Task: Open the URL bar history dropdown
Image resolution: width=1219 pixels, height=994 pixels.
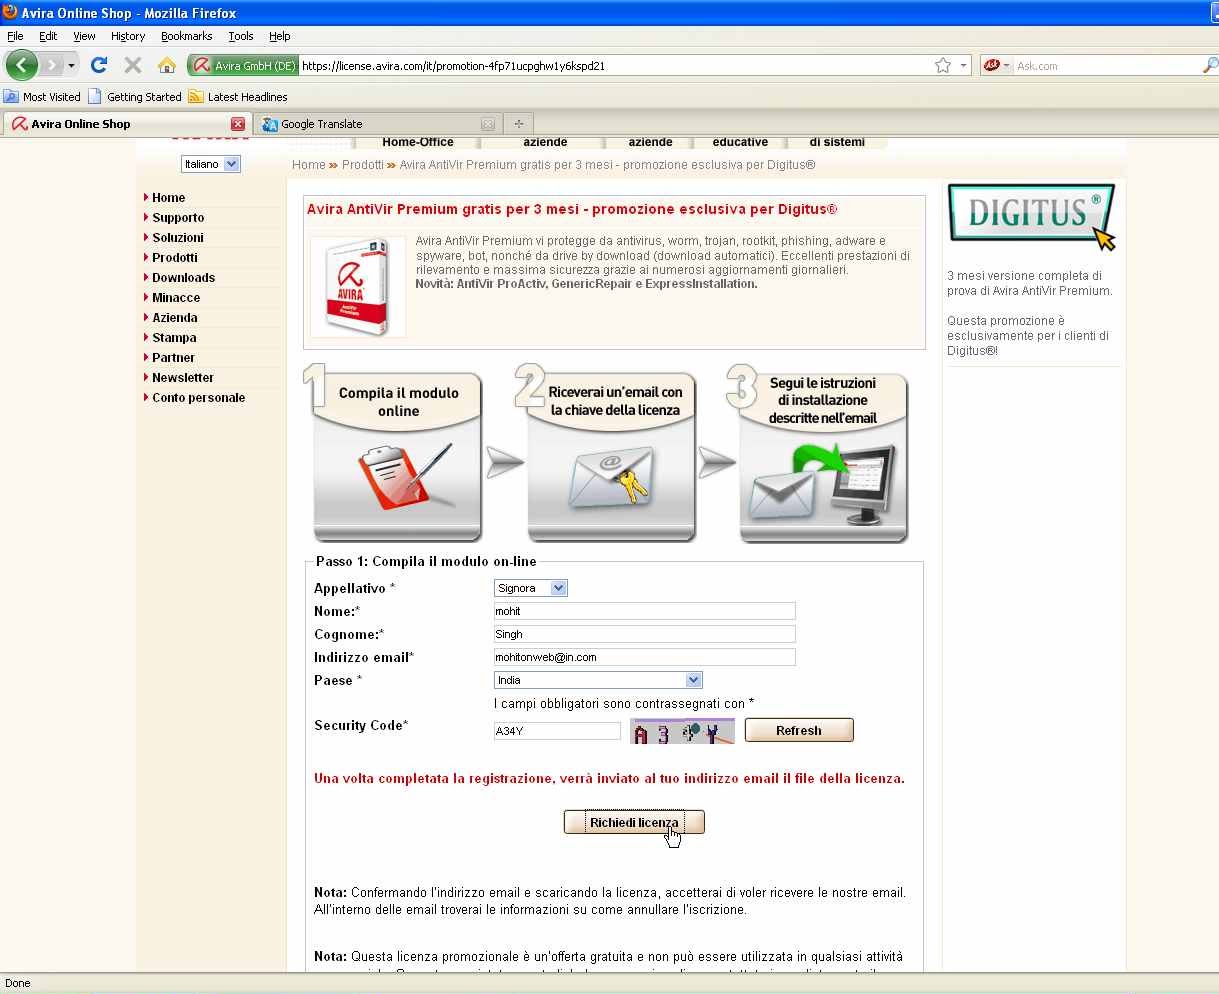Action: (x=964, y=66)
